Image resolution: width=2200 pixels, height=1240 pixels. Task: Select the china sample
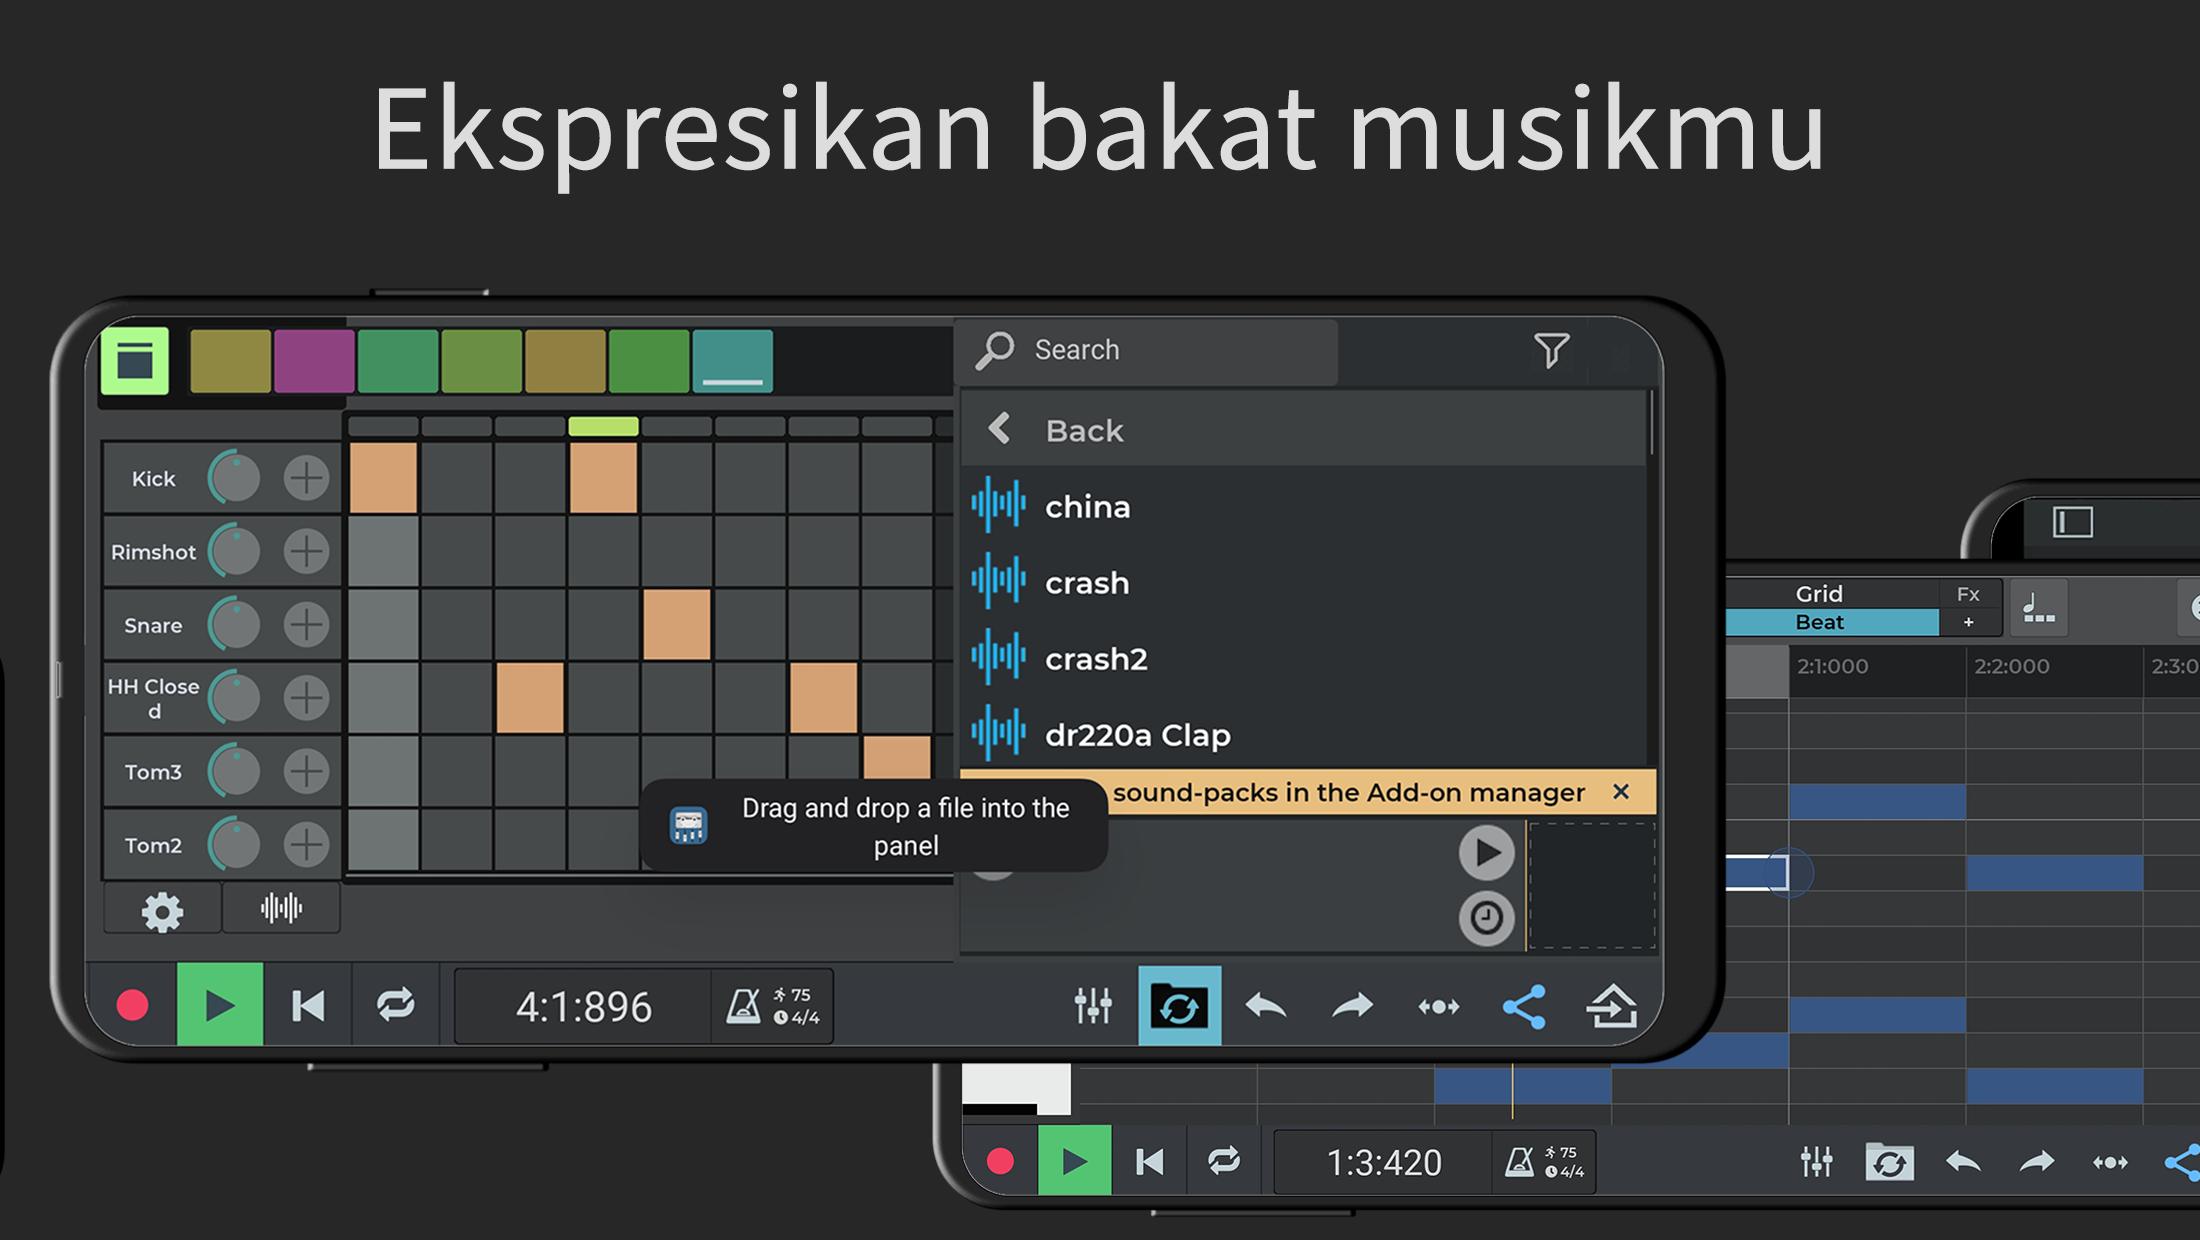click(x=1303, y=506)
